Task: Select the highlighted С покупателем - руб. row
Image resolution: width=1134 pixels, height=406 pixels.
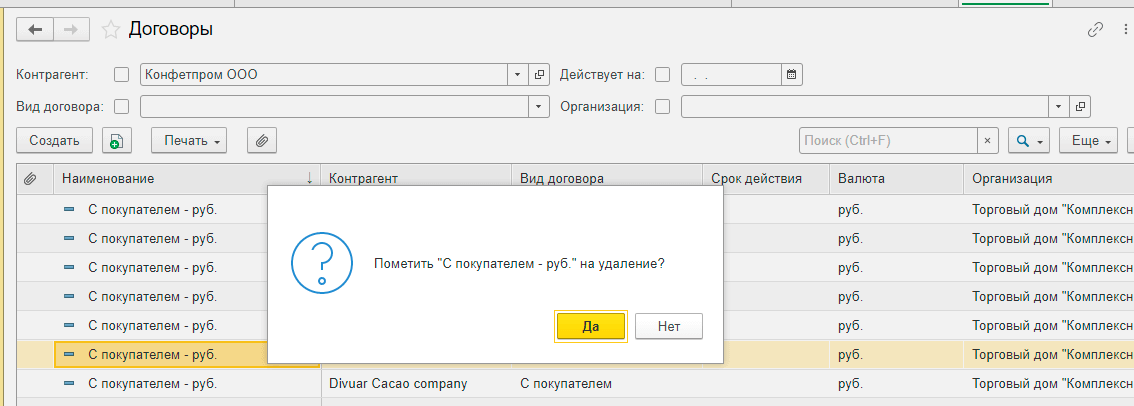Action: (575, 355)
